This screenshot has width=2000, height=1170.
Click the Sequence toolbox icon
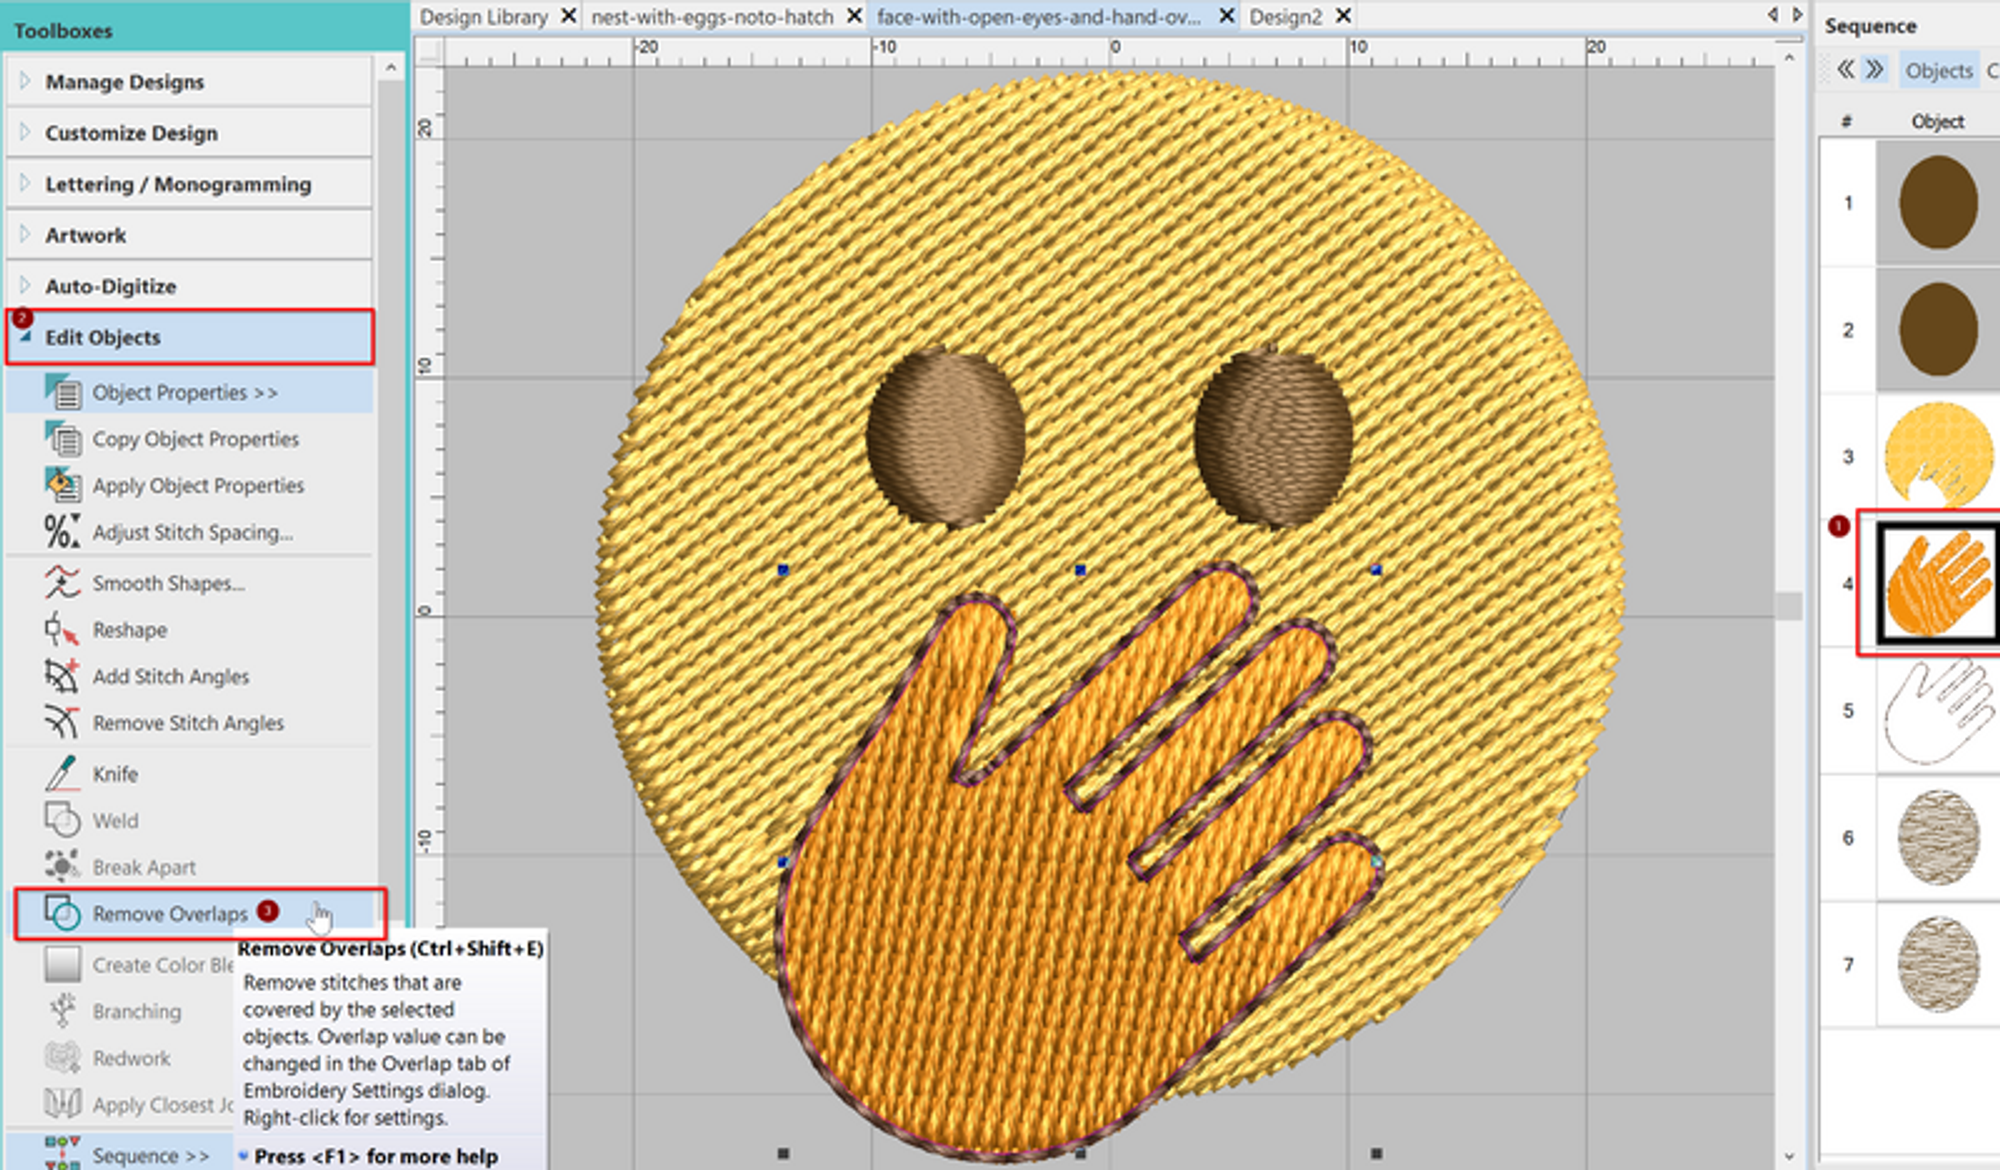tap(62, 1153)
